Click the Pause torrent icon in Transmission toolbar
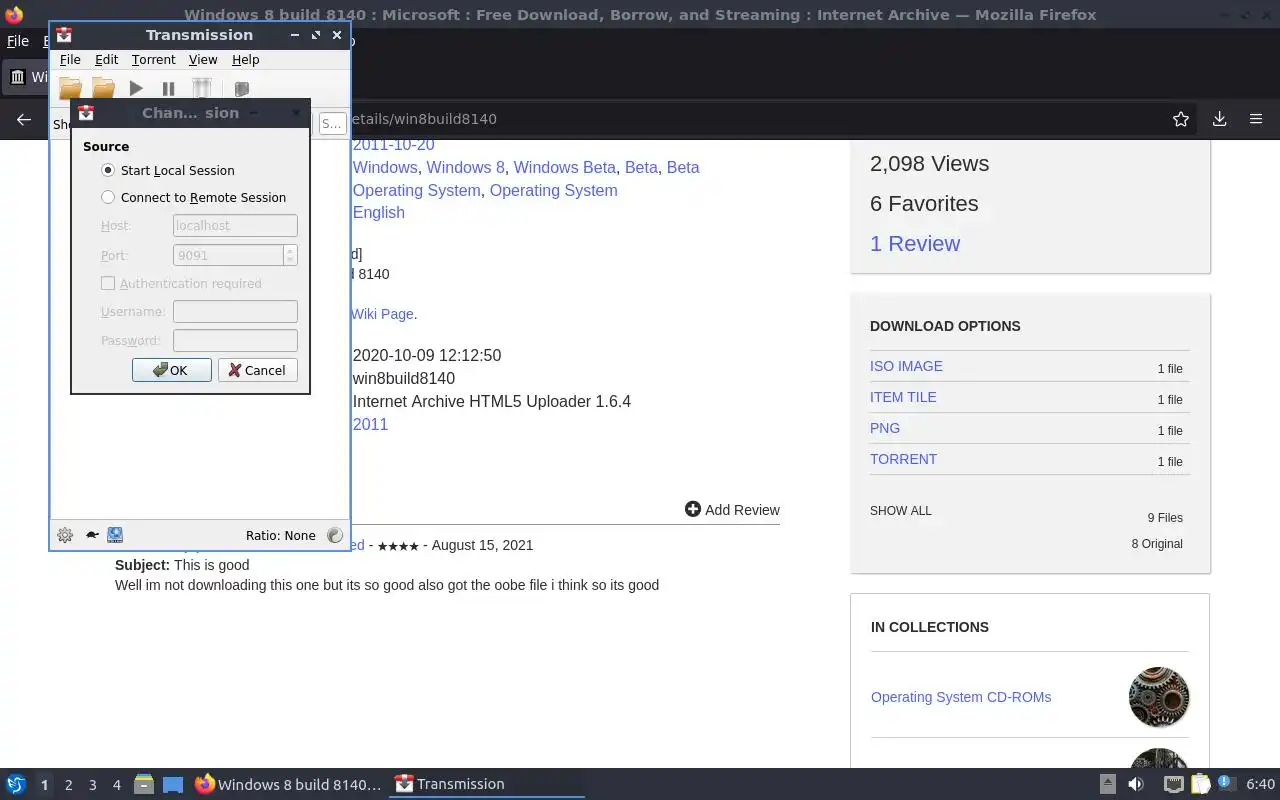 tap(168, 89)
